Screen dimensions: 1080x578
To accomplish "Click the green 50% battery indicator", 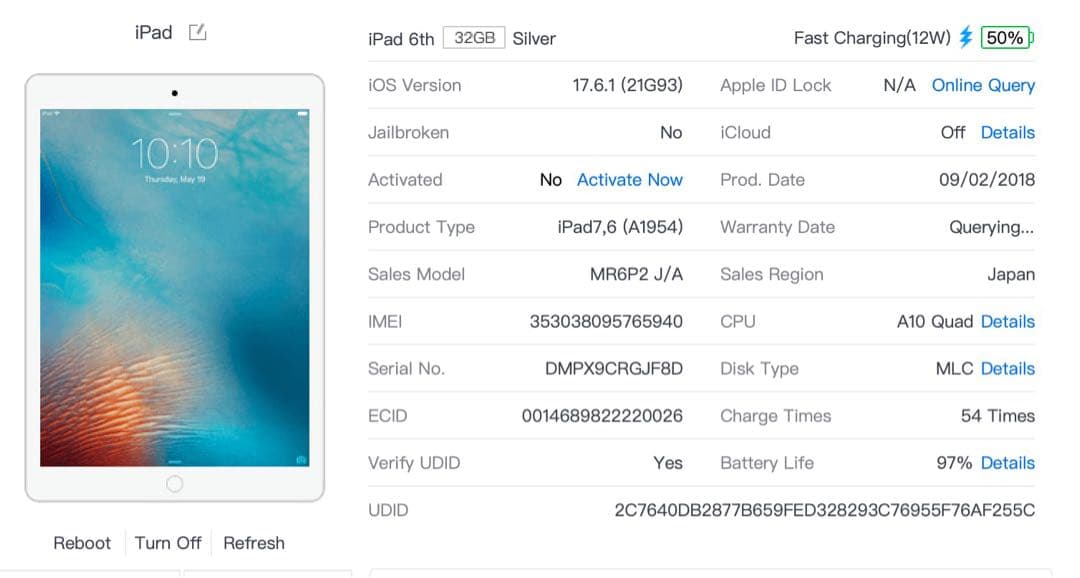I will pos(1005,37).
